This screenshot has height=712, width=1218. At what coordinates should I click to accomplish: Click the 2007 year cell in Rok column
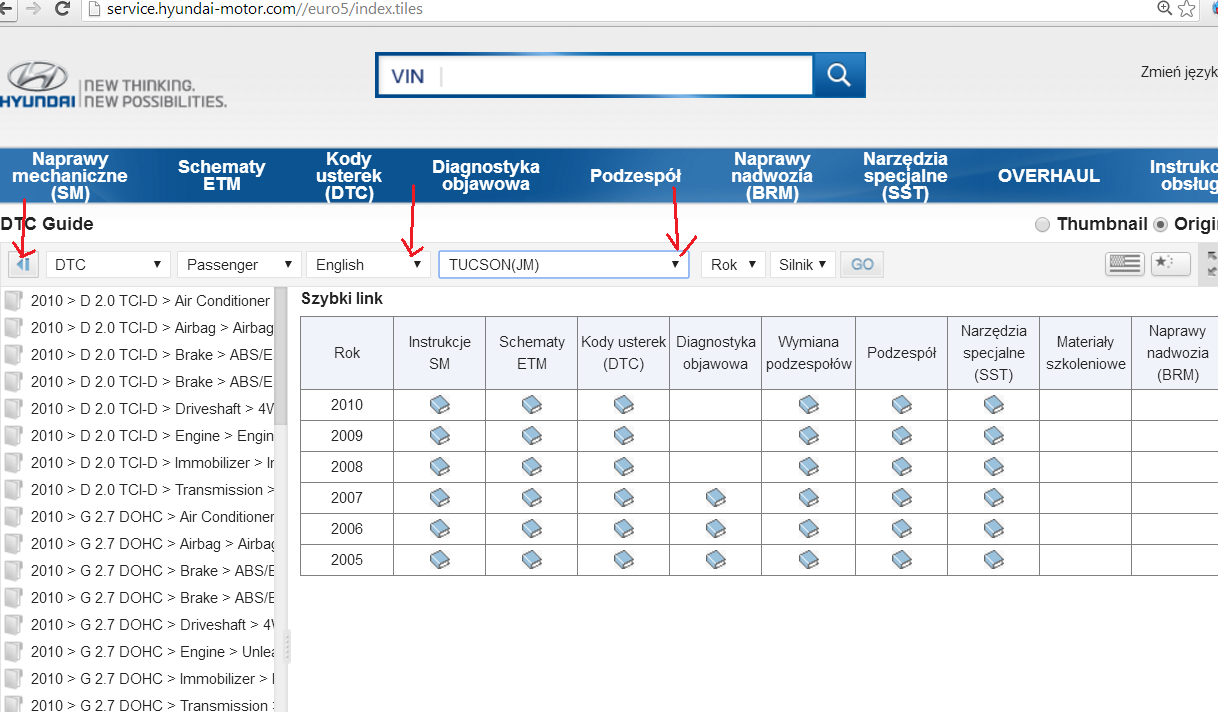click(347, 497)
